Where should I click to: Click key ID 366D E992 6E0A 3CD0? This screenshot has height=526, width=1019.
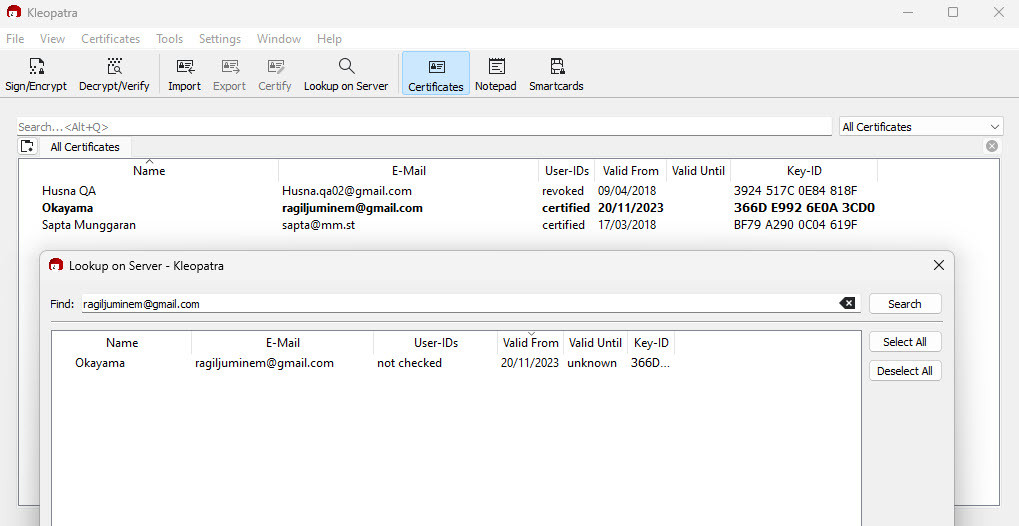point(805,208)
